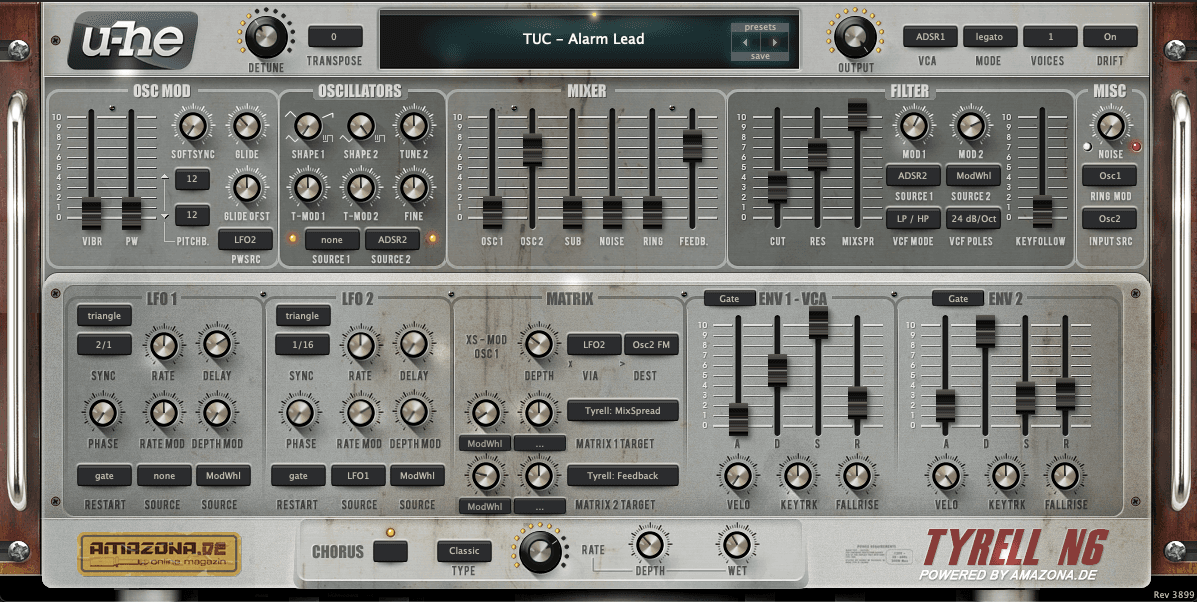Toggle the Drift On switch
Image resolution: width=1197 pixels, height=602 pixels.
click(x=1110, y=37)
